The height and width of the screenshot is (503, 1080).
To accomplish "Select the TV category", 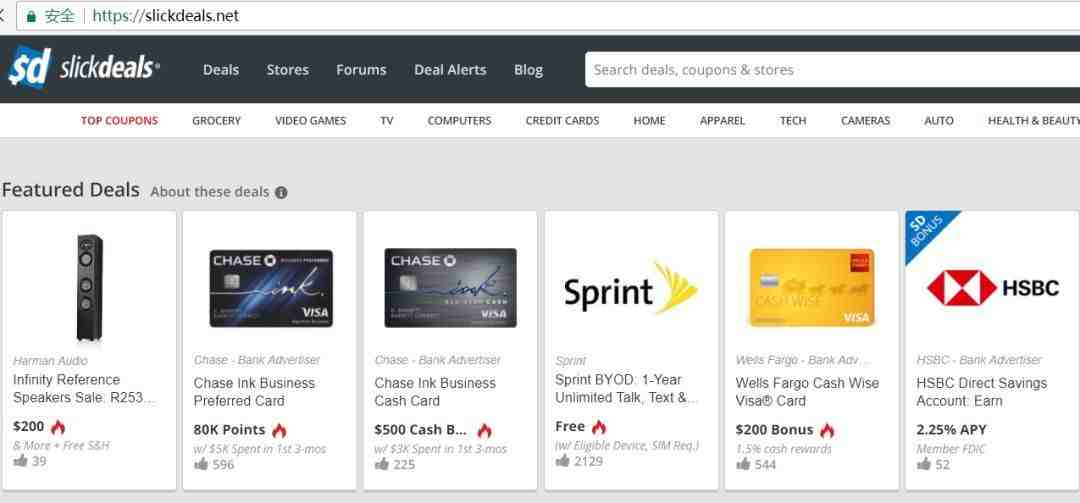I will pyautogui.click(x=386, y=121).
